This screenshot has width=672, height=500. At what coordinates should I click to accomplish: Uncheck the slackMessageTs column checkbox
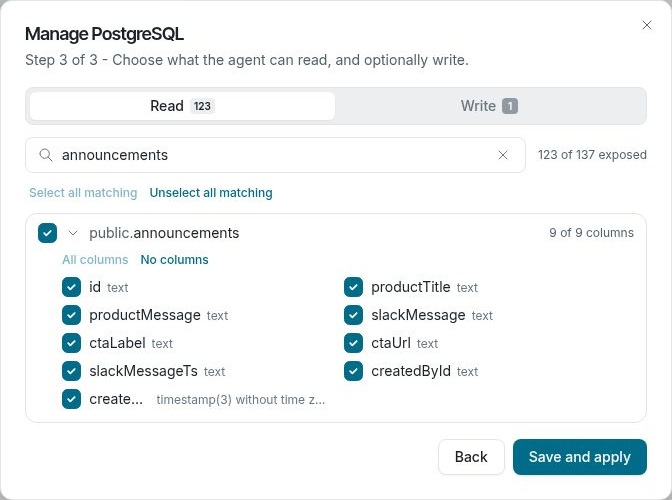click(x=71, y=371)
